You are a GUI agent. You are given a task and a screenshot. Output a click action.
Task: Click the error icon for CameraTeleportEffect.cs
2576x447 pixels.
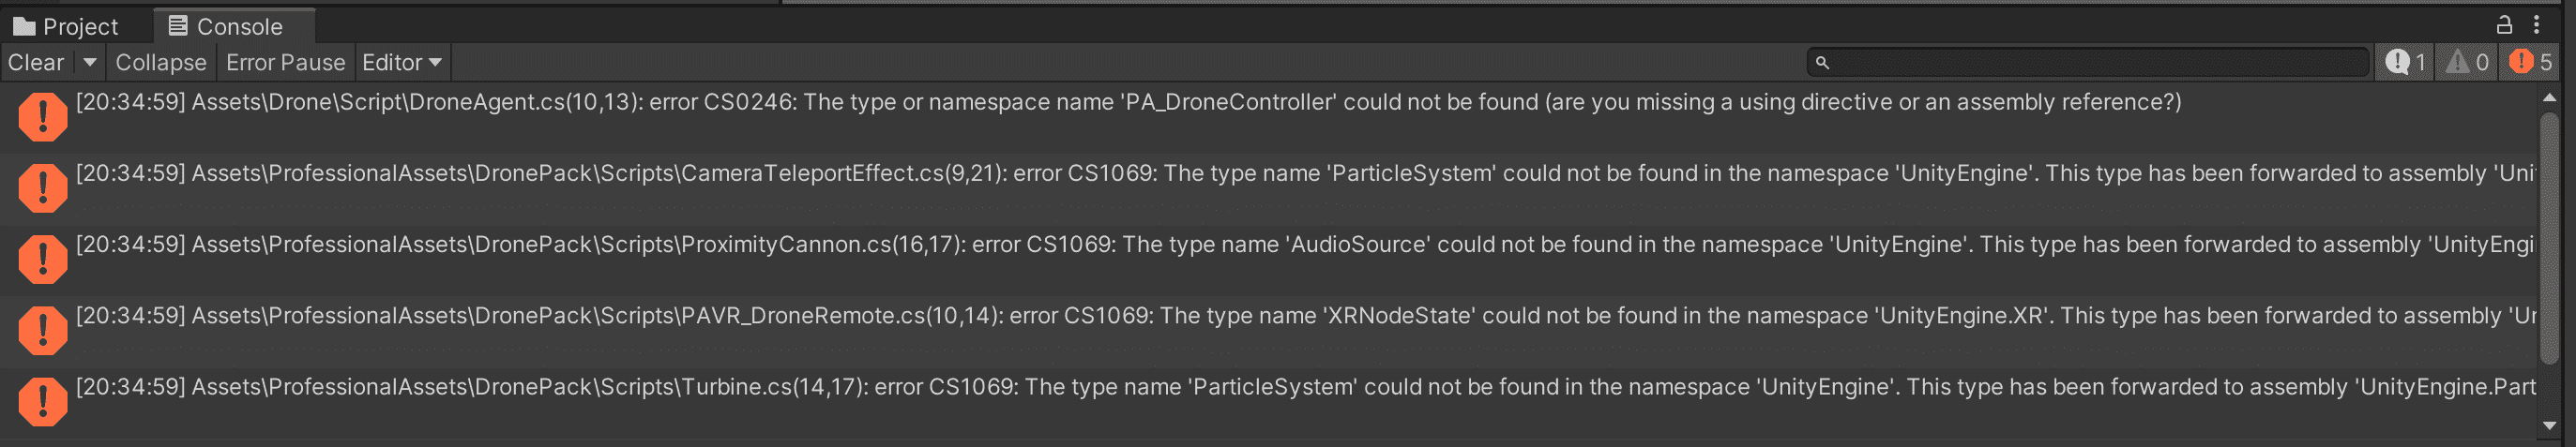(x=42, y=188)
